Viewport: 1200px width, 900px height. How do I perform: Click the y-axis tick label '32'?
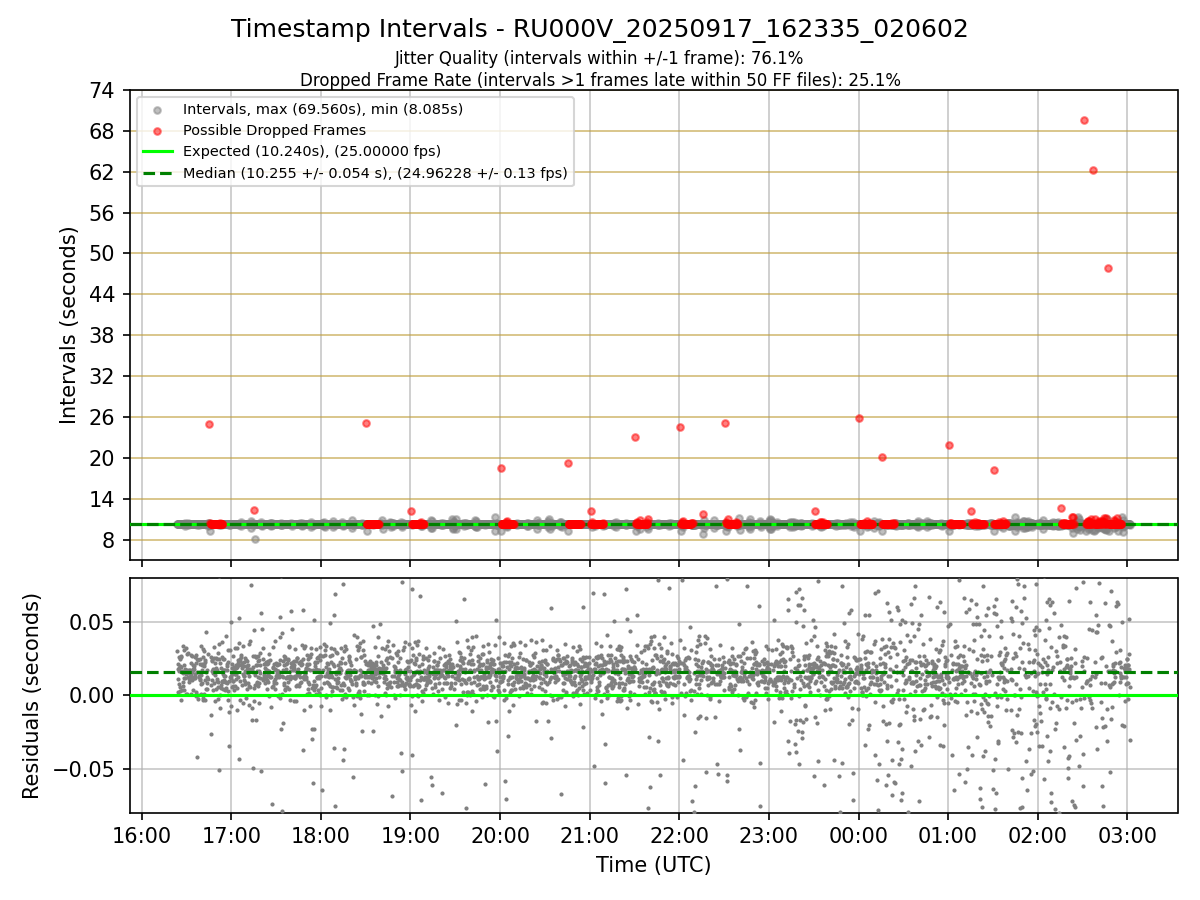104,377
